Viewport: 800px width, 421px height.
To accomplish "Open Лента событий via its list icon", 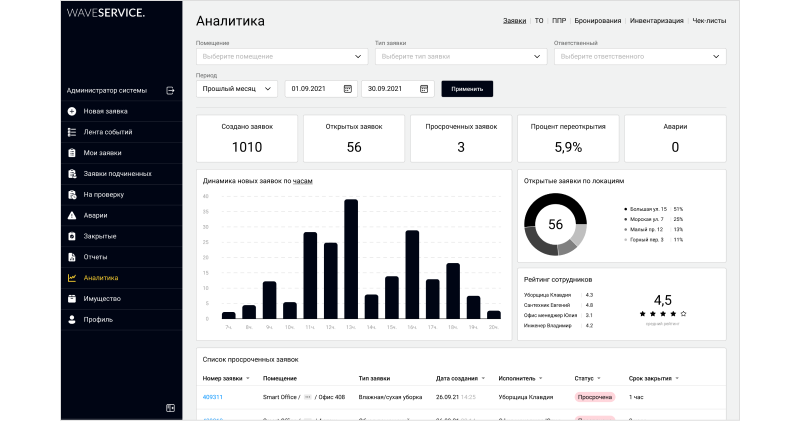I will (72, 132).
